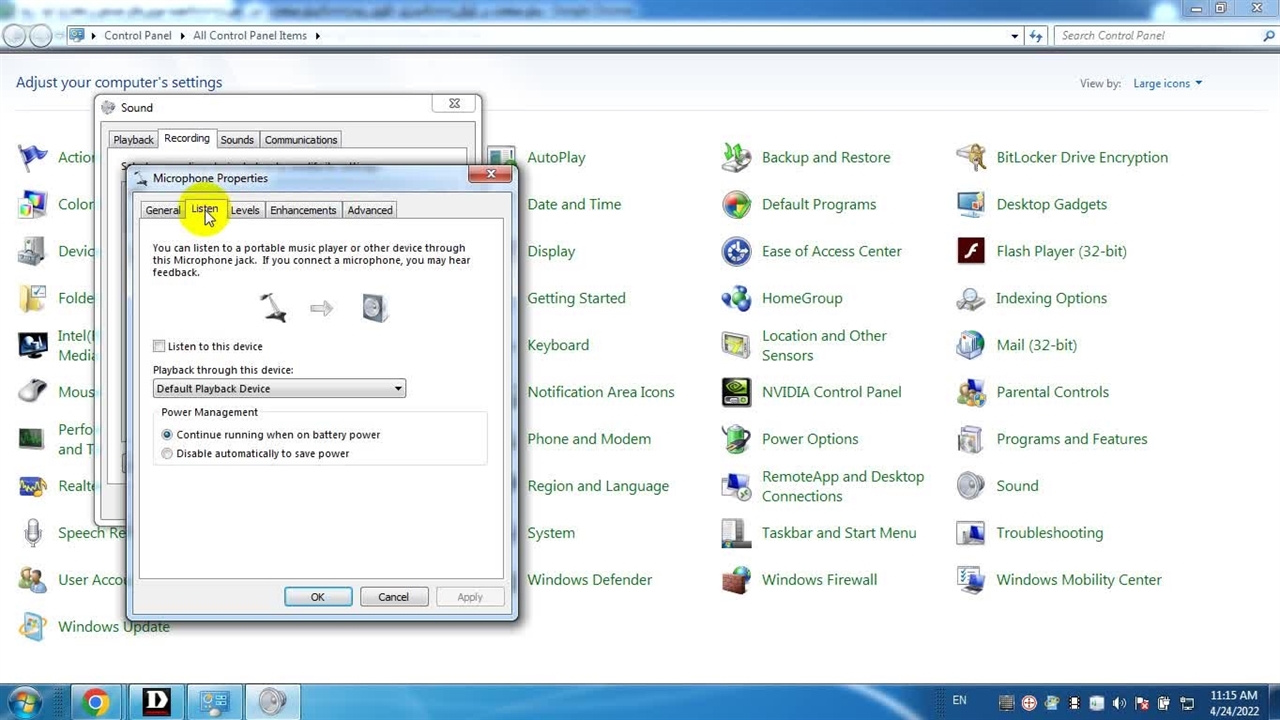Screen dimensions: 1280x720
Task: Click the HomeGroup icon
Action: click(737, 298)
